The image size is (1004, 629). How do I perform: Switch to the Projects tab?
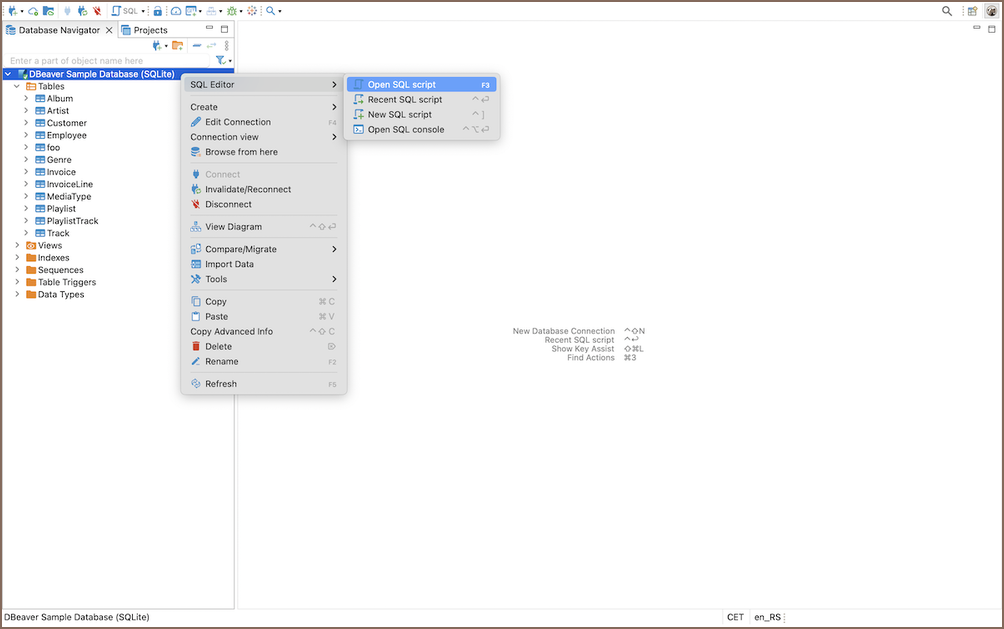pyautogui.click(x=150, y=30)
